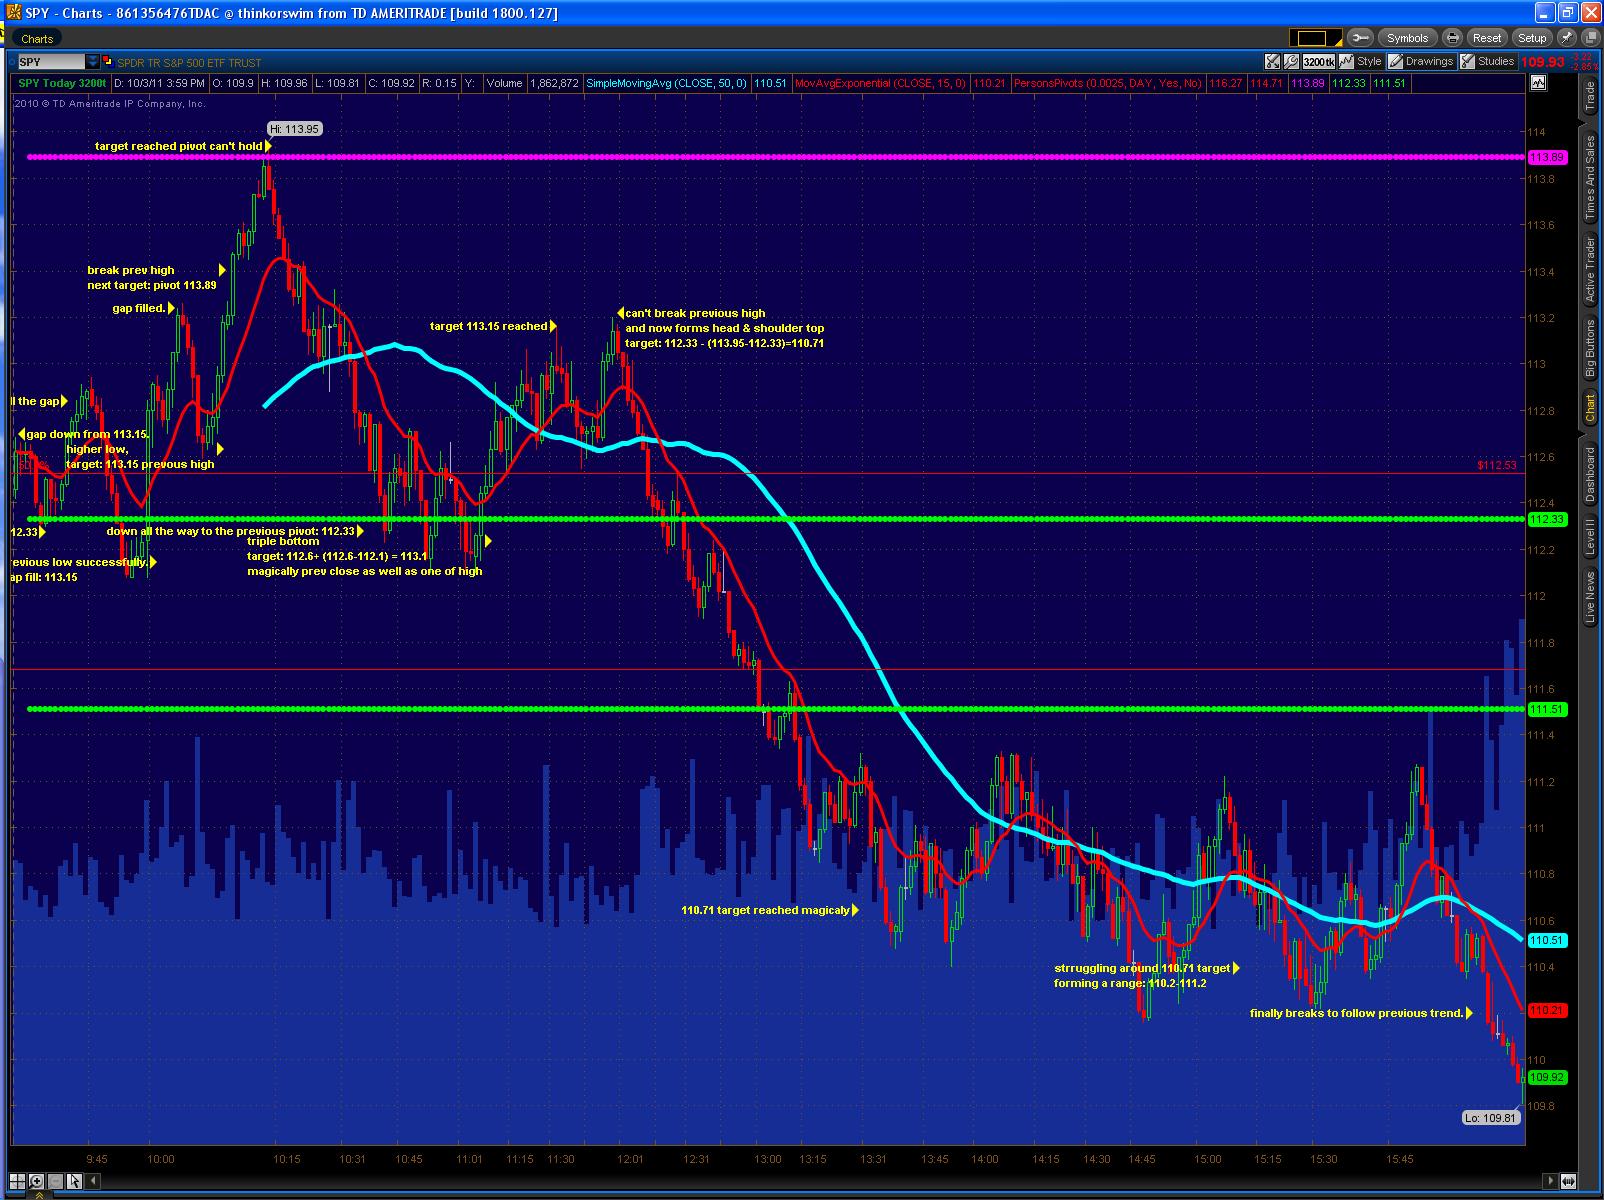The height and width of the screenshot is (1200, 1604).
Task: Click the colored link squares icon next to symbol
Action: [x=108, y=62]
